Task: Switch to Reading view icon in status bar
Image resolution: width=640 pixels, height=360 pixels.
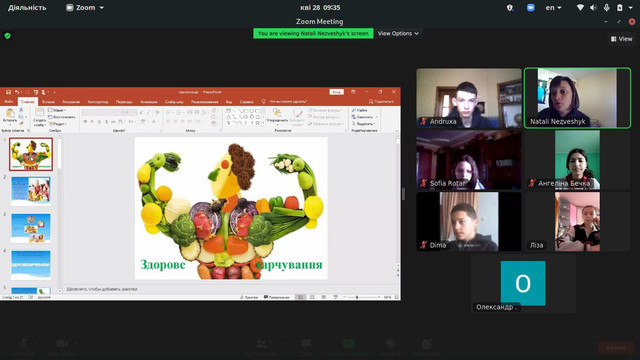Action: 324,297
